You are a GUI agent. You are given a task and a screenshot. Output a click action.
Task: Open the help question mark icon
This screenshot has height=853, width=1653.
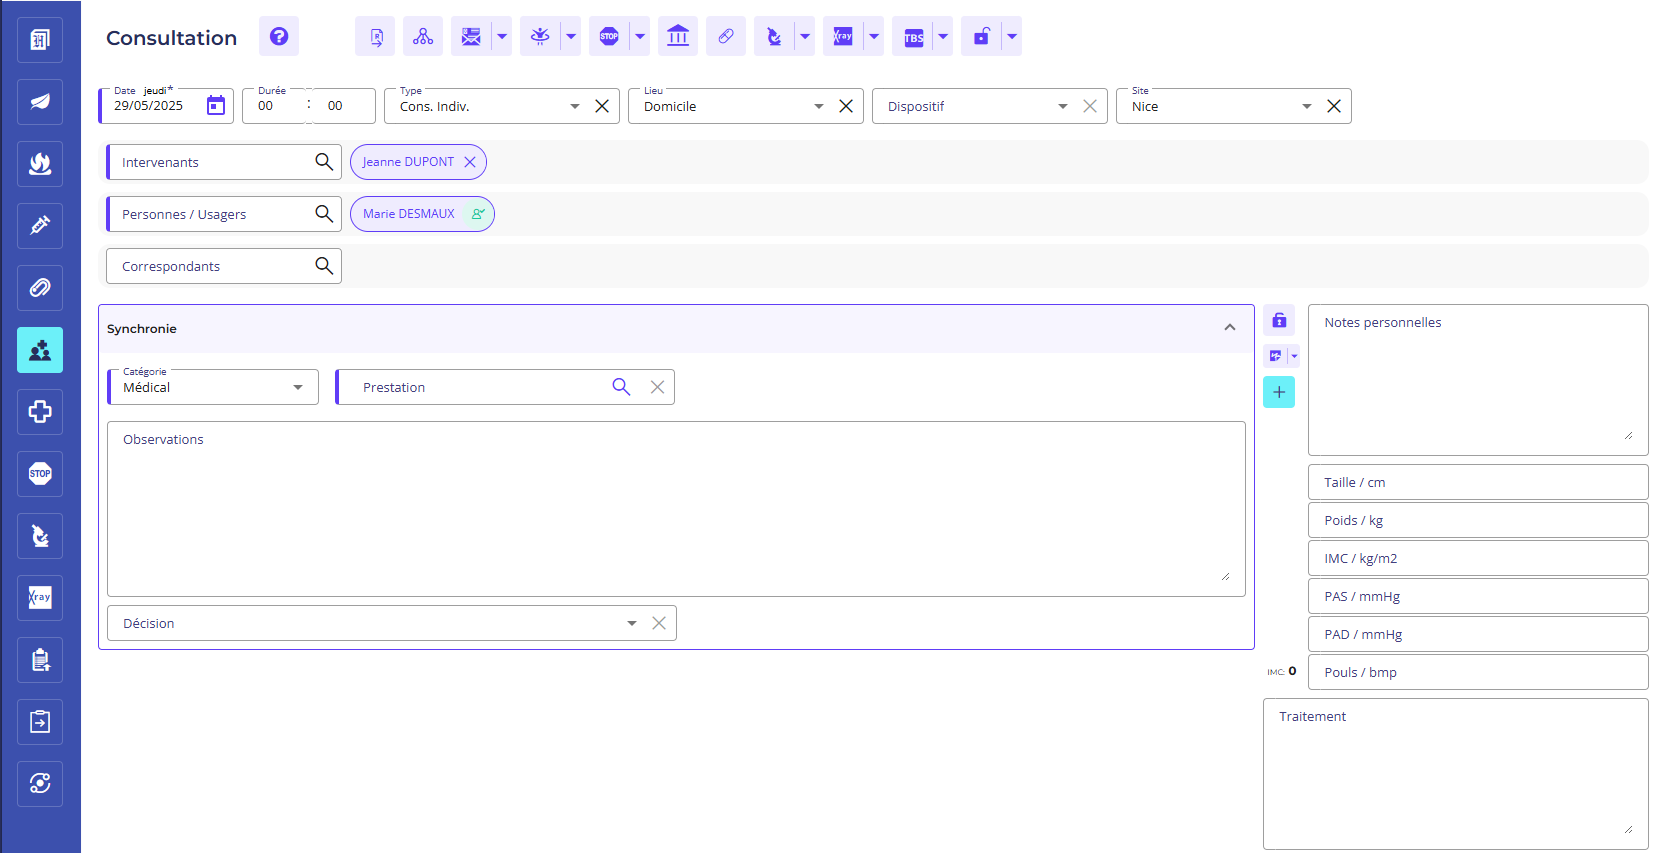[x=279, y=37]
